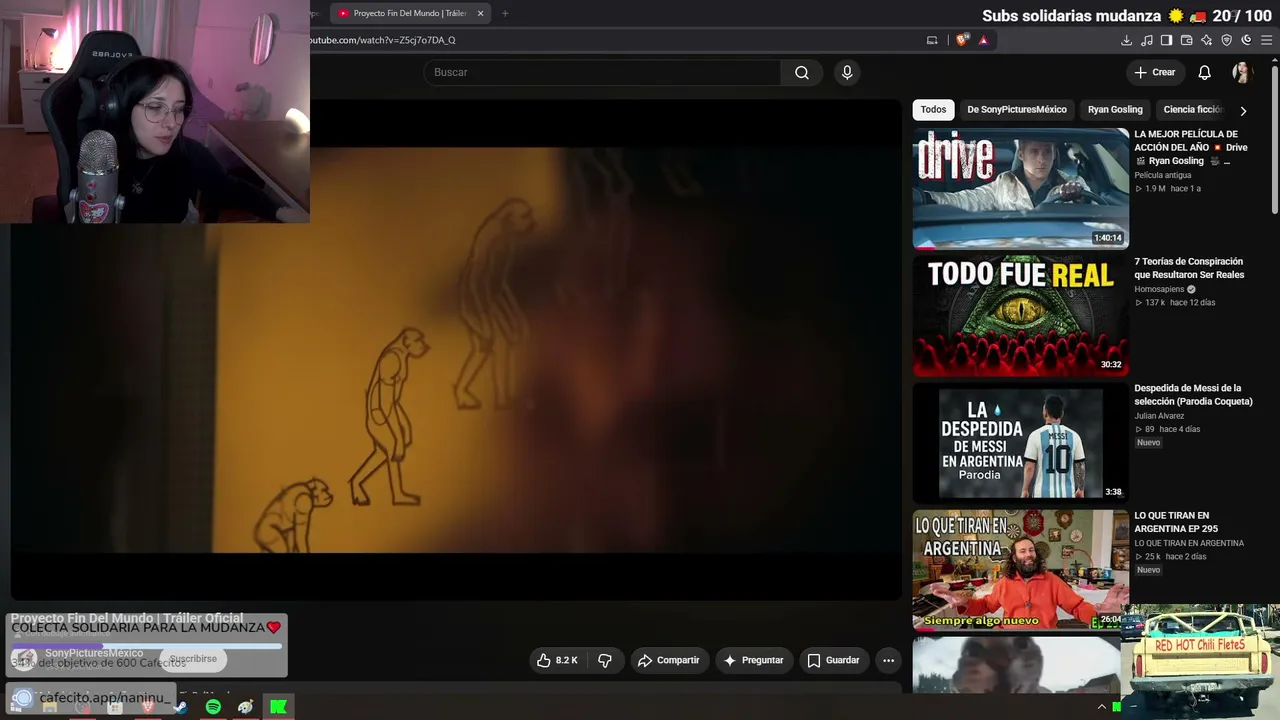Open the Homosapiens channel name

[1159, 289]
